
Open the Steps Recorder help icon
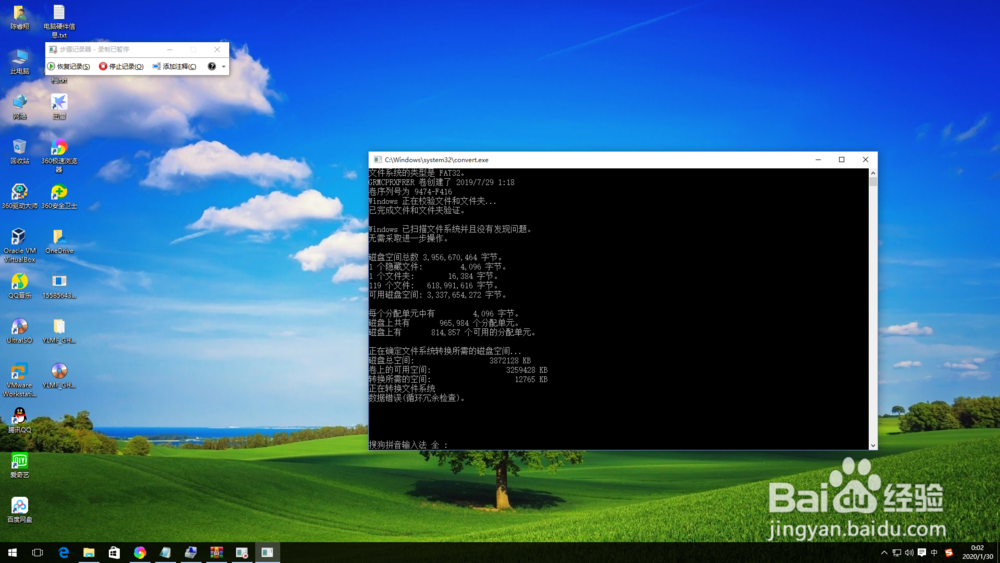[x=212, y=66]
